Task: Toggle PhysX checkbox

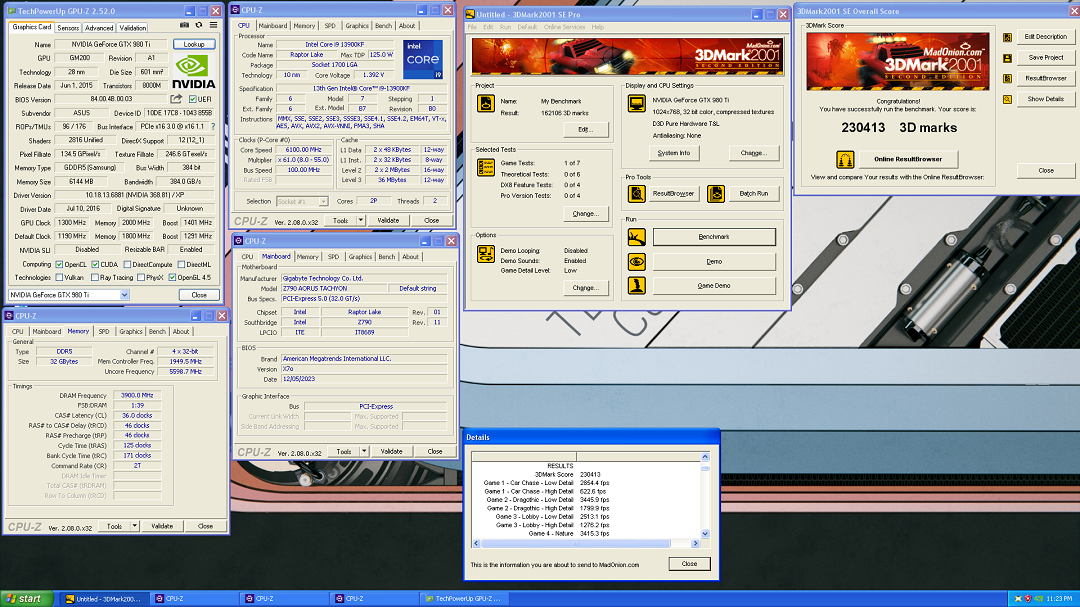Action: [141, 278]
